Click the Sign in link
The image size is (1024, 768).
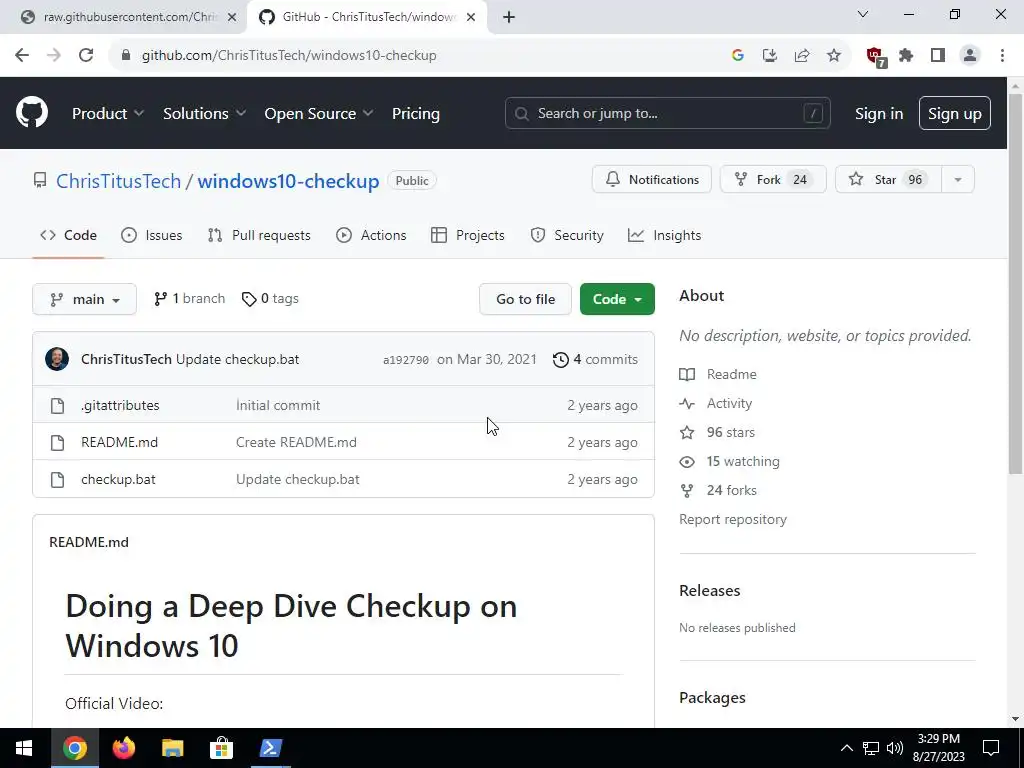pyautogui.click(x=879, y=113)
